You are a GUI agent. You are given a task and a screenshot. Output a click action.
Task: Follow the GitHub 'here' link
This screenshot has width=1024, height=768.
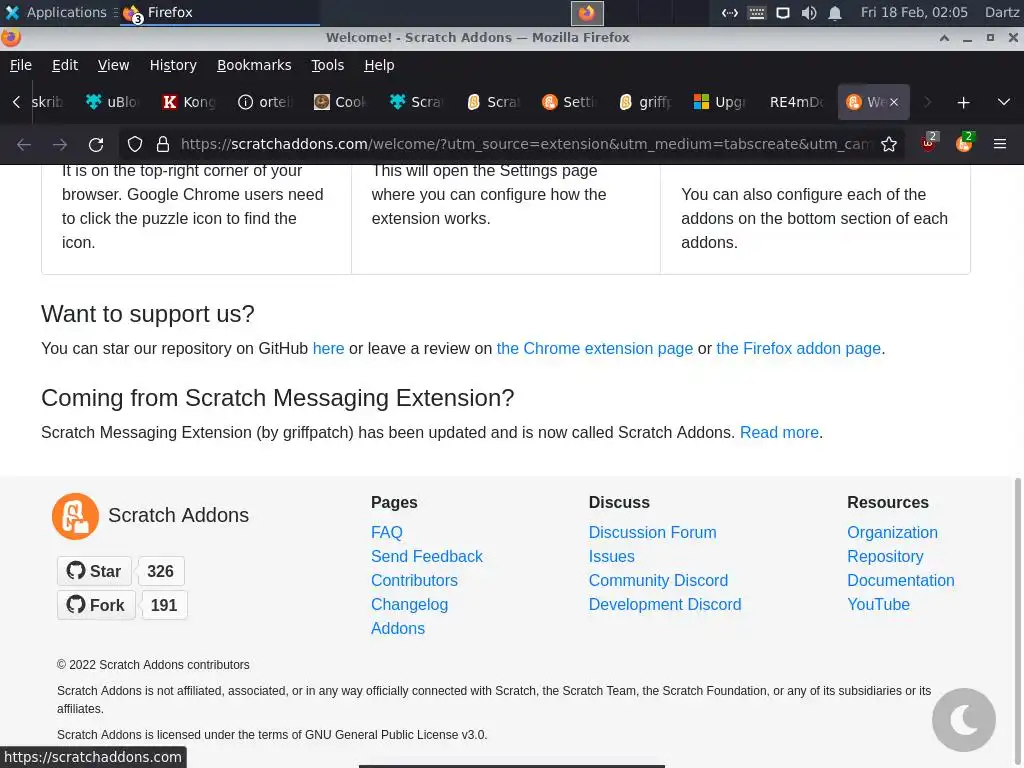point(328,349)
